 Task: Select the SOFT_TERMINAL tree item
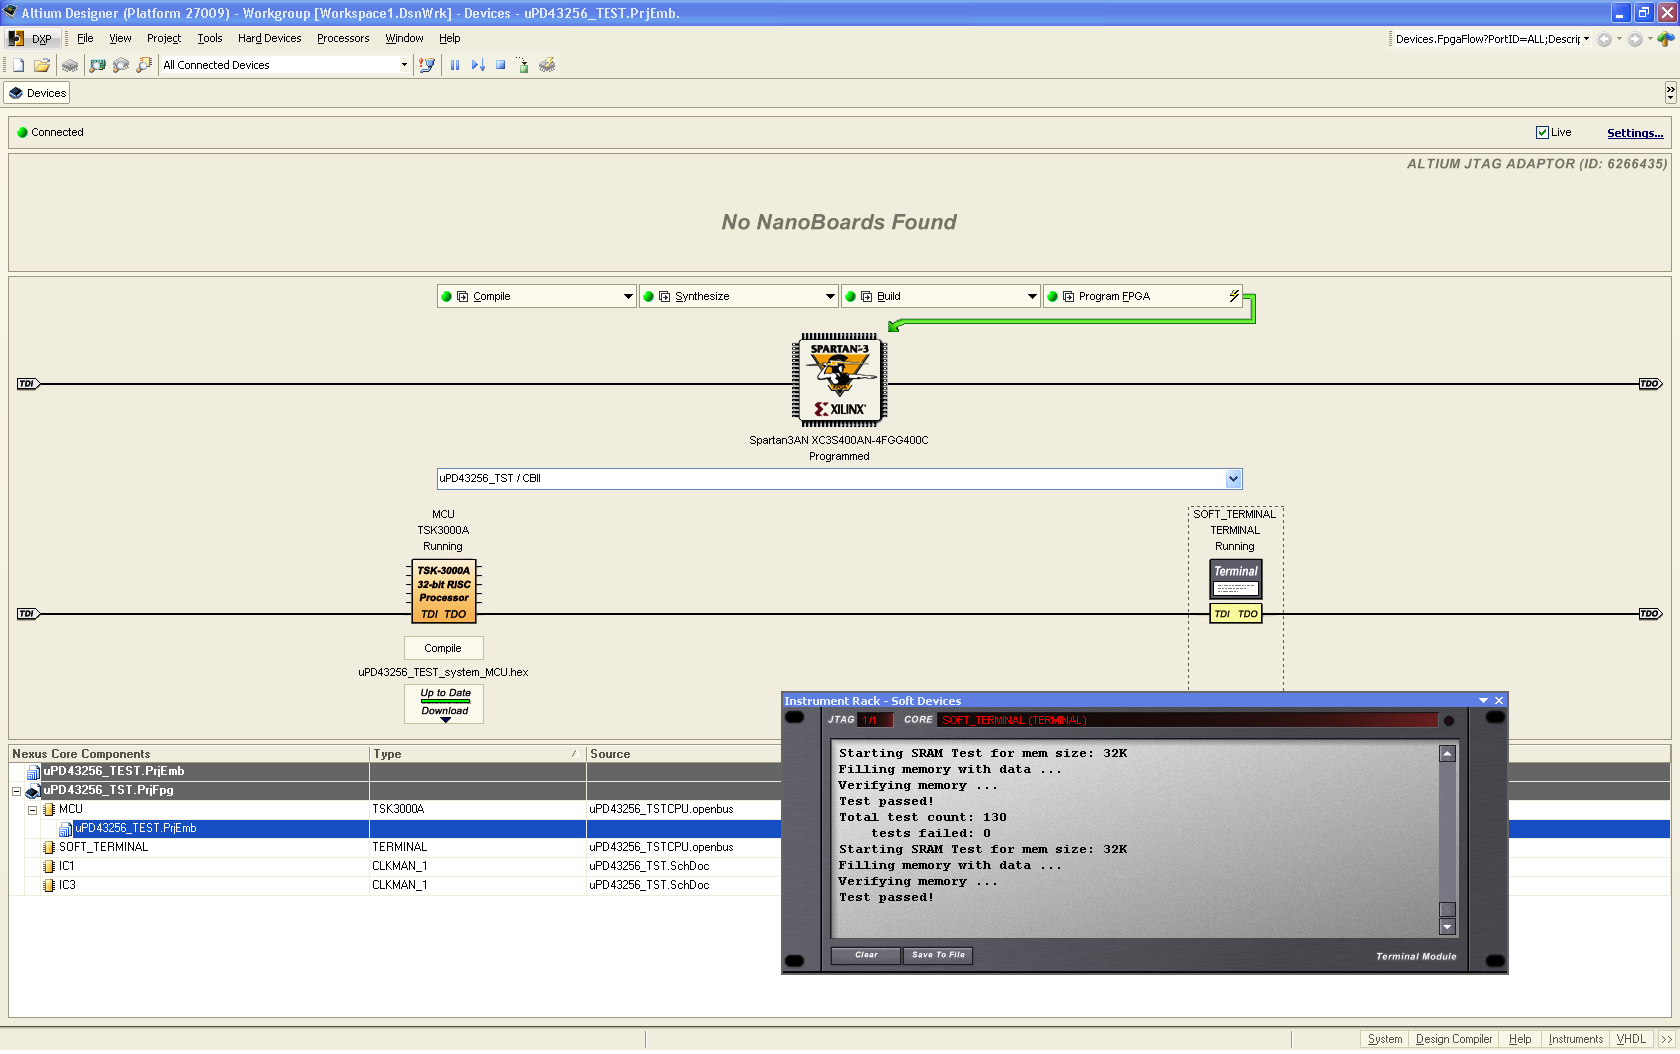point(103,848)
